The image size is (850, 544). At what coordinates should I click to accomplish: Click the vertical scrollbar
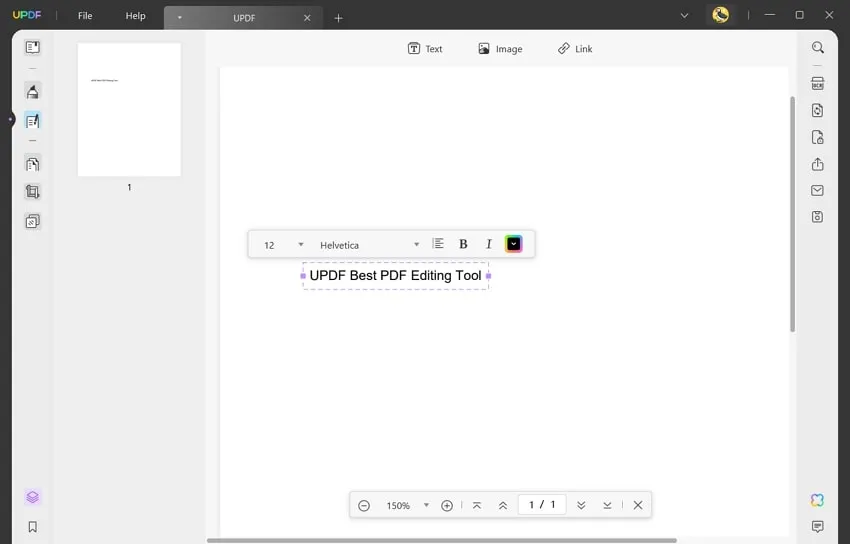pyautogui.click(x=793, y=214)
